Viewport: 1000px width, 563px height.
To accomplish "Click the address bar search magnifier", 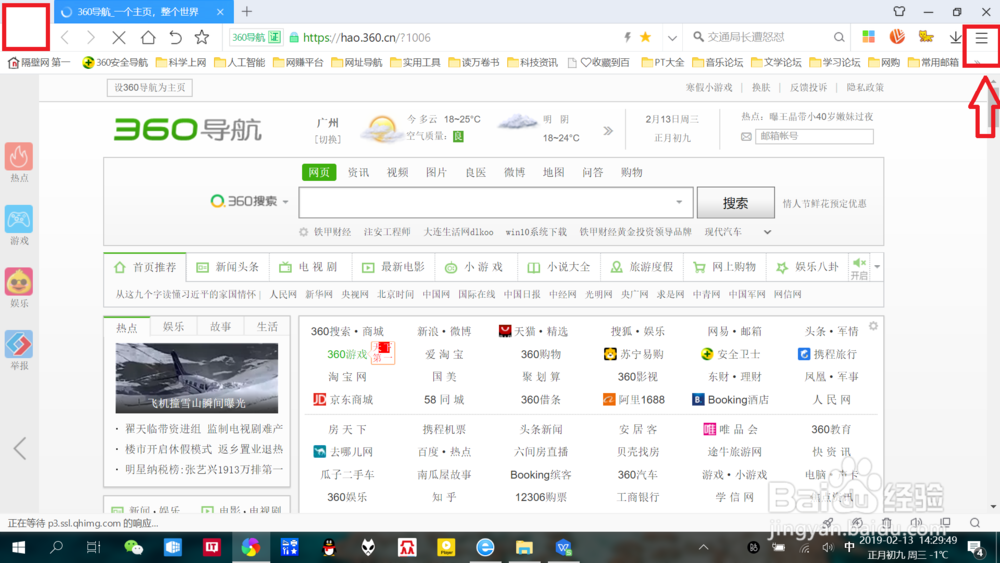I will pyautogui.click(x=839, y=38).
